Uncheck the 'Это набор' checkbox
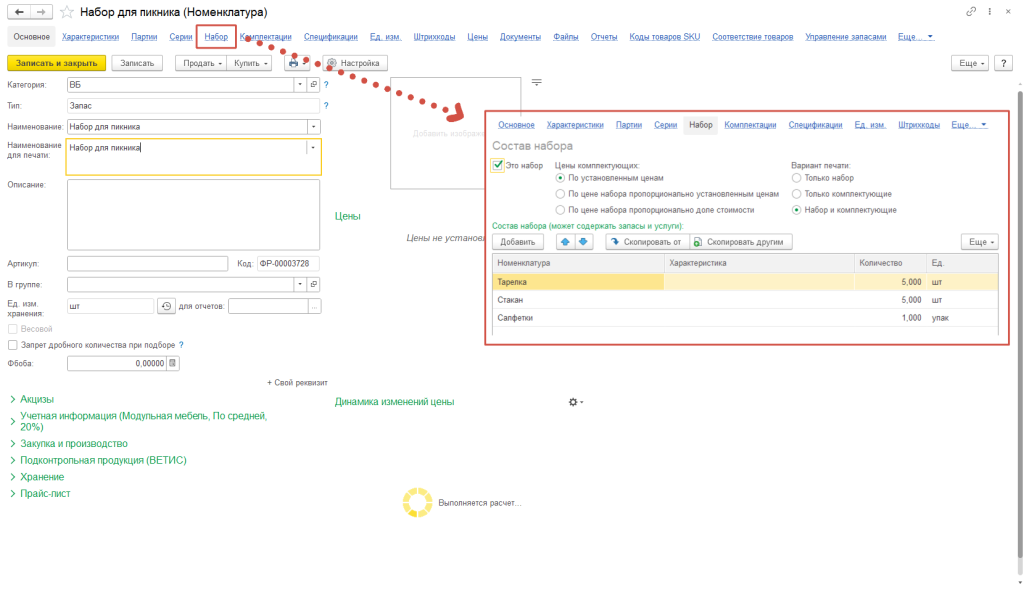This screenshot has width=1024, height=595. tap(498, 165)
